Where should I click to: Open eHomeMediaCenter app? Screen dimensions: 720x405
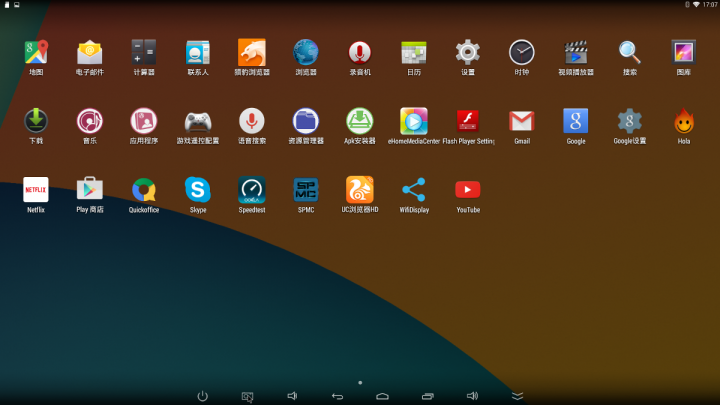pyautogui.click(x=414, y=121)
